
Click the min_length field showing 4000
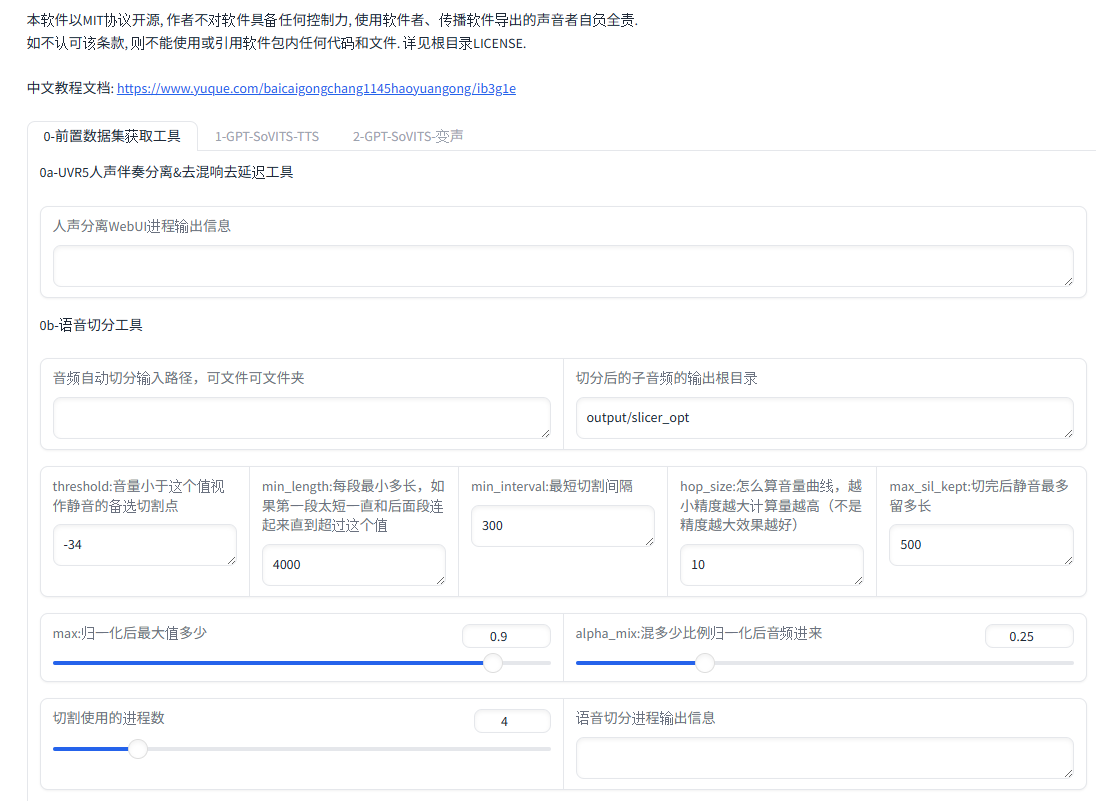click(354, 565)
